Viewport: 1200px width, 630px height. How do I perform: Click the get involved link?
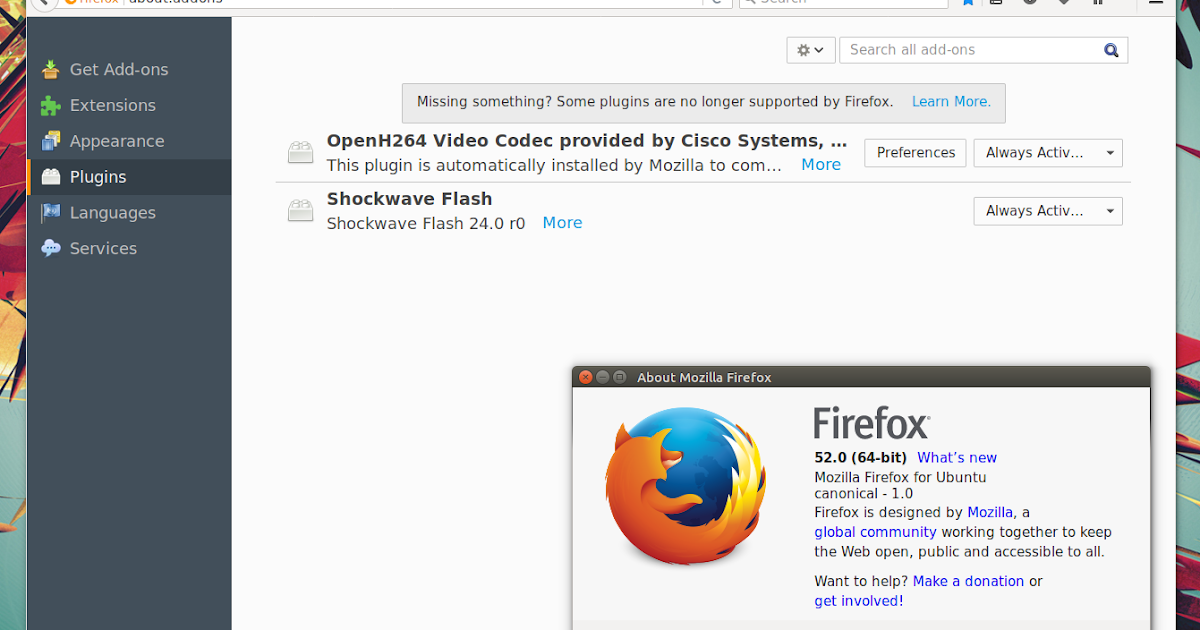857,601
